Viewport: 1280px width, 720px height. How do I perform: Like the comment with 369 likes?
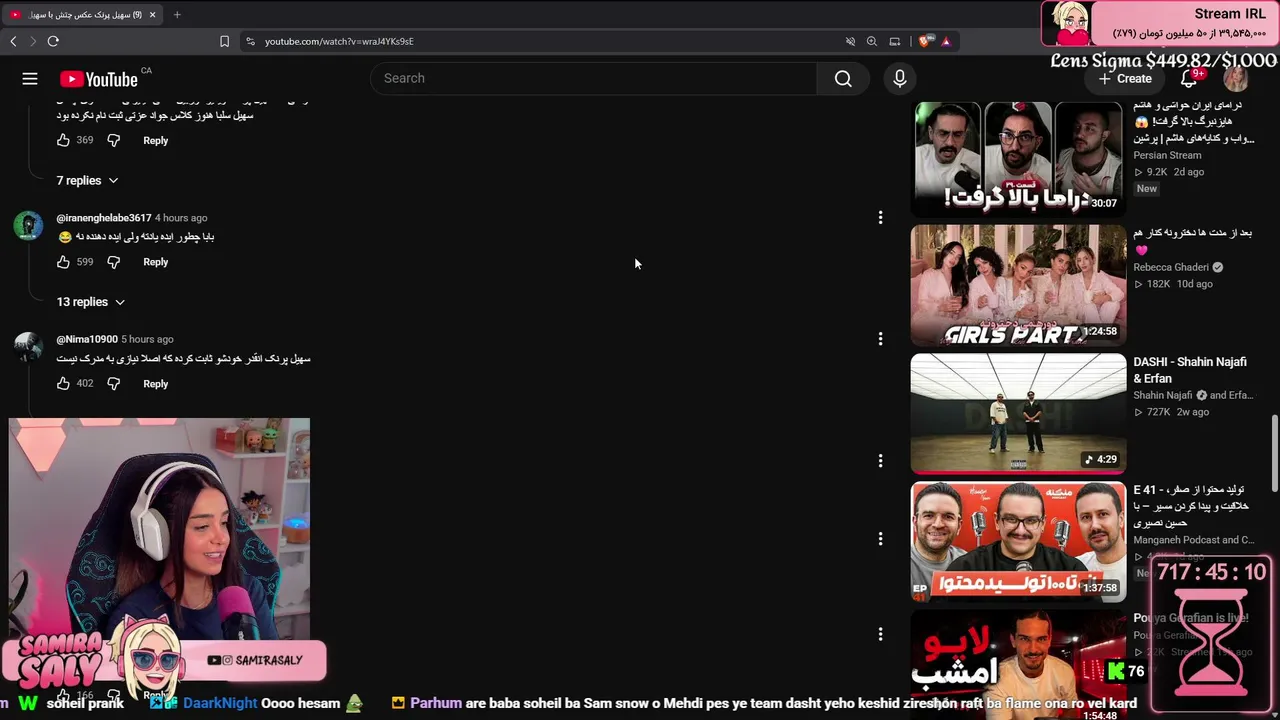coord(63,141)
